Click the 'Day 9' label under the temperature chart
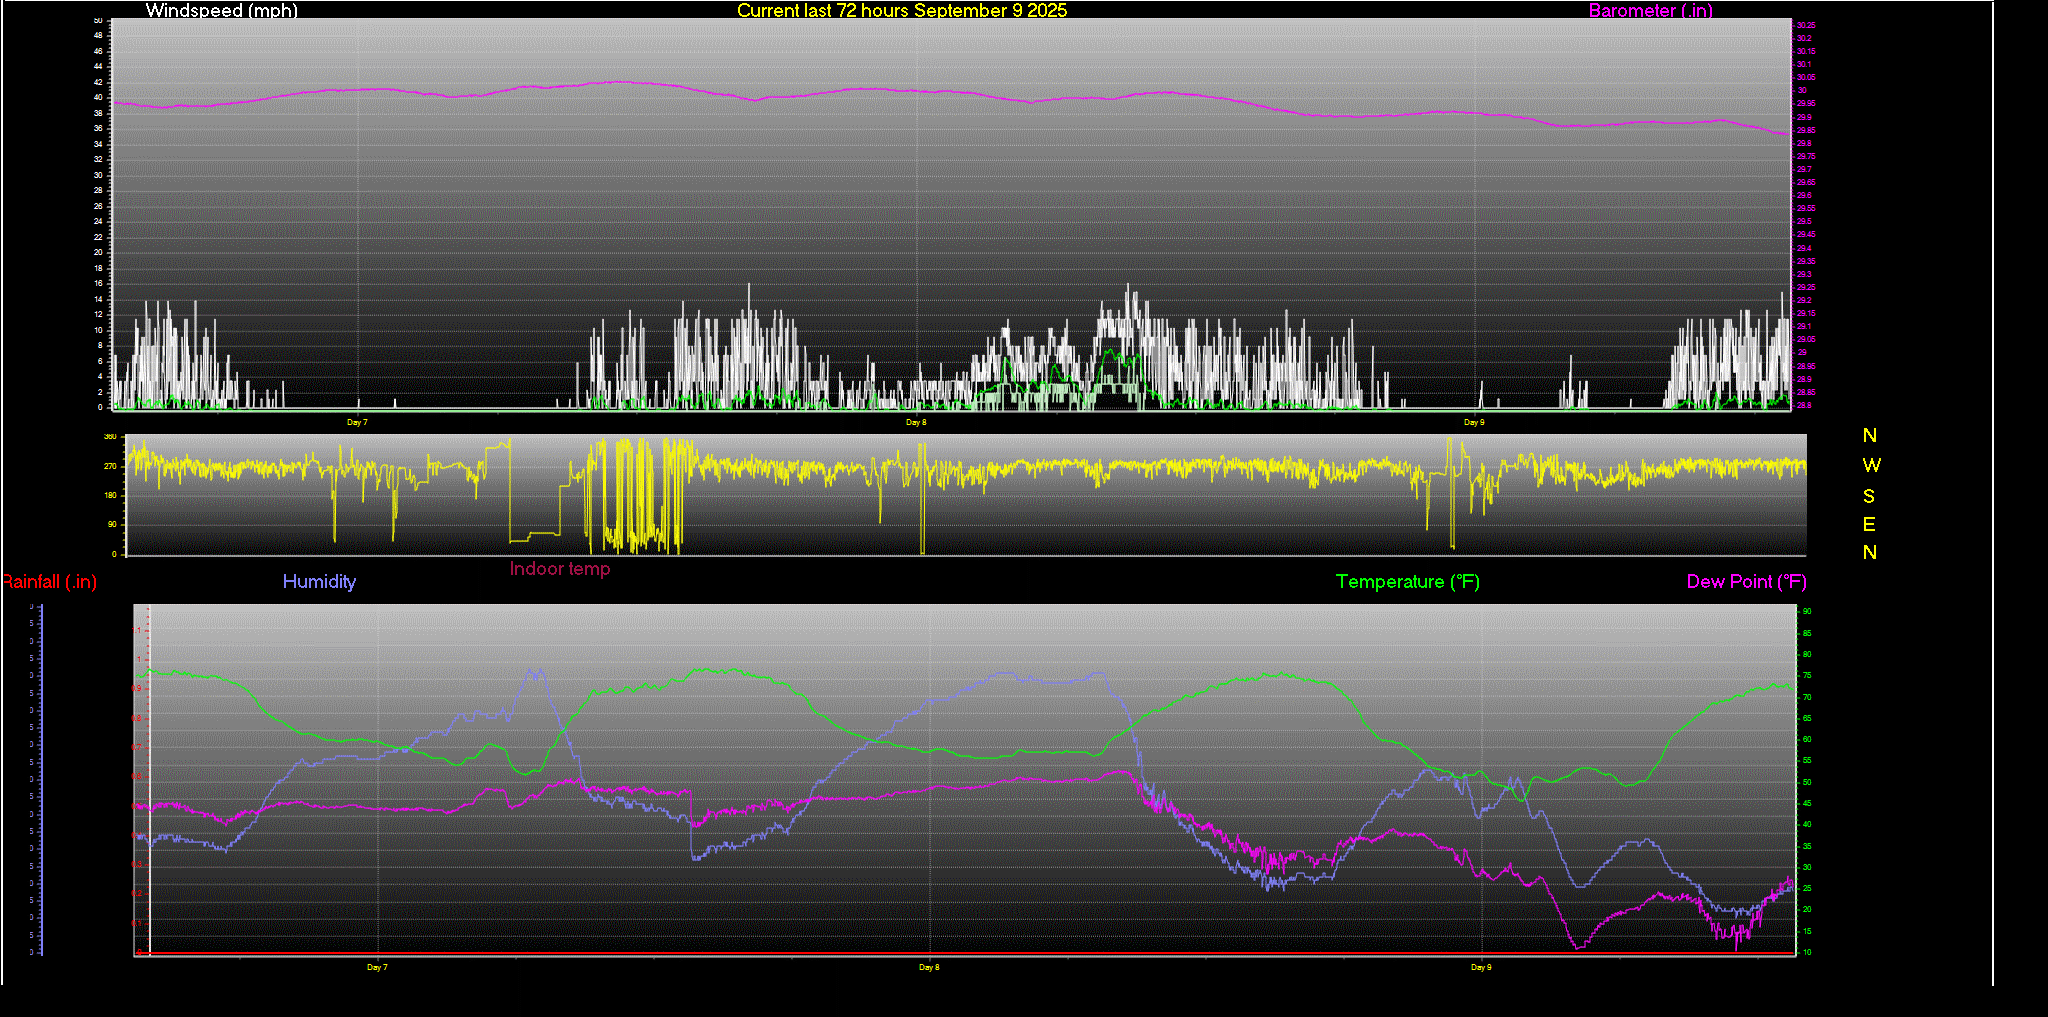The height and width of the screenshot is (1017, 2048). point(1481,967)
